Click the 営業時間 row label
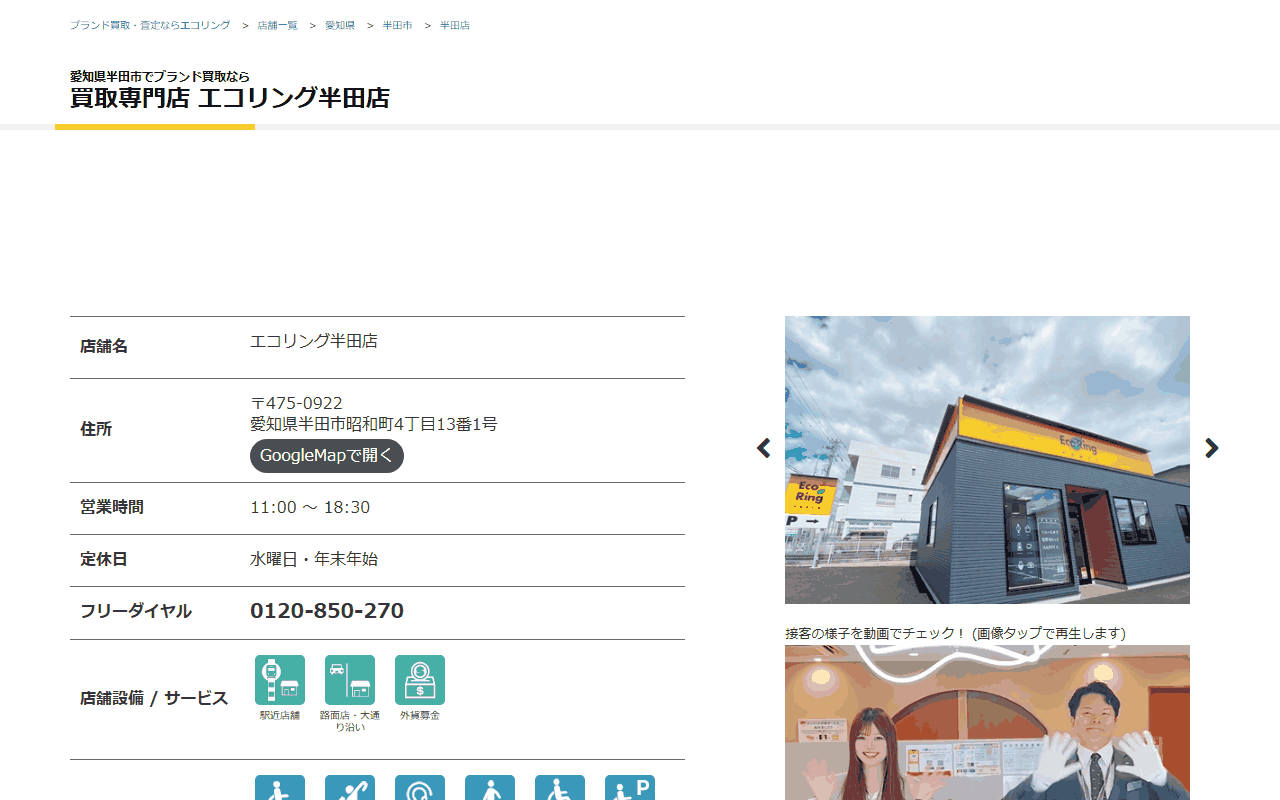The width and height of the screenshot is (1280, 800). tap(112, 507)
